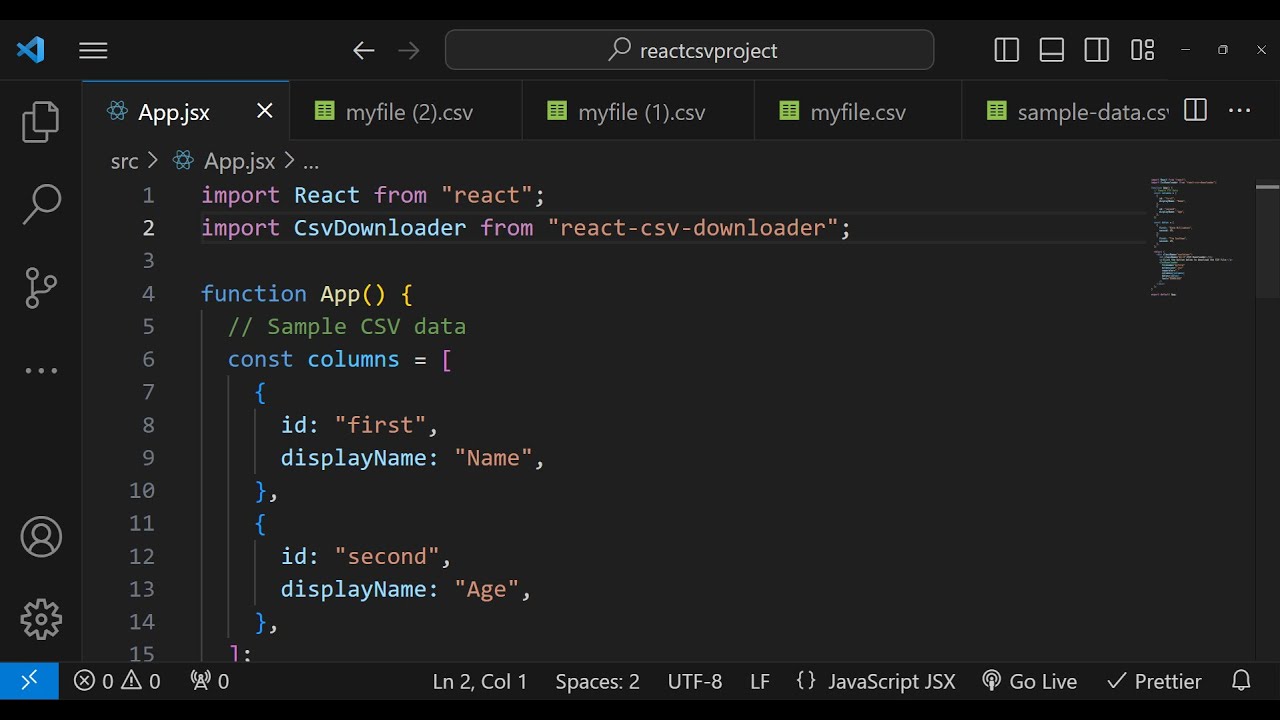Toggle the Primary Side Bar layout button
This screenshot has height=720, width=1280.
coord(1007,50)
